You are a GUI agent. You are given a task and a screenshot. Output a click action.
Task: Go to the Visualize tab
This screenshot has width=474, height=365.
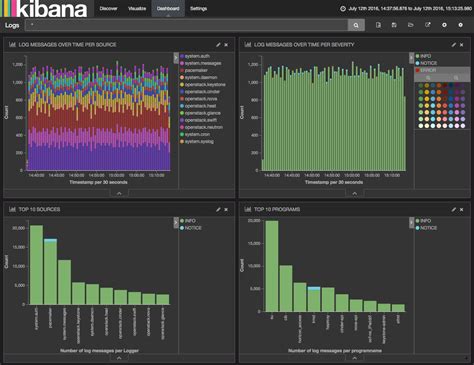click(137, 9)
